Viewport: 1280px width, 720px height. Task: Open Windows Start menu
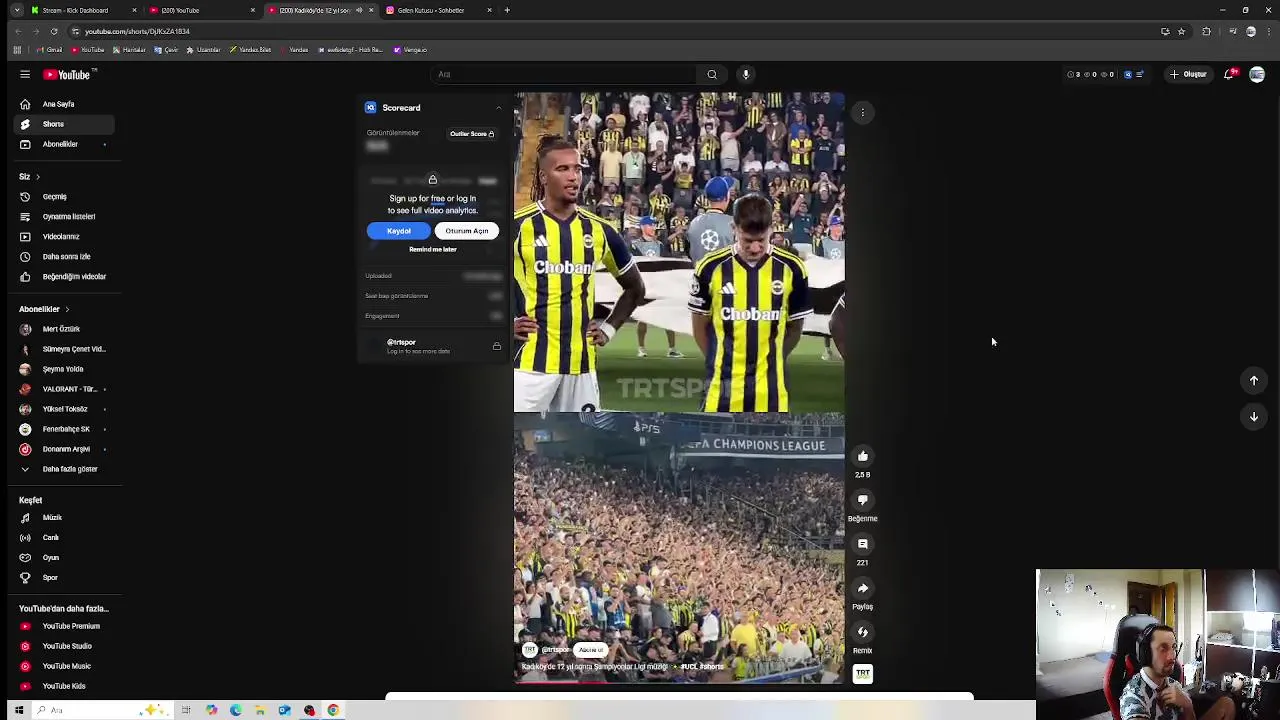point(18,710)
